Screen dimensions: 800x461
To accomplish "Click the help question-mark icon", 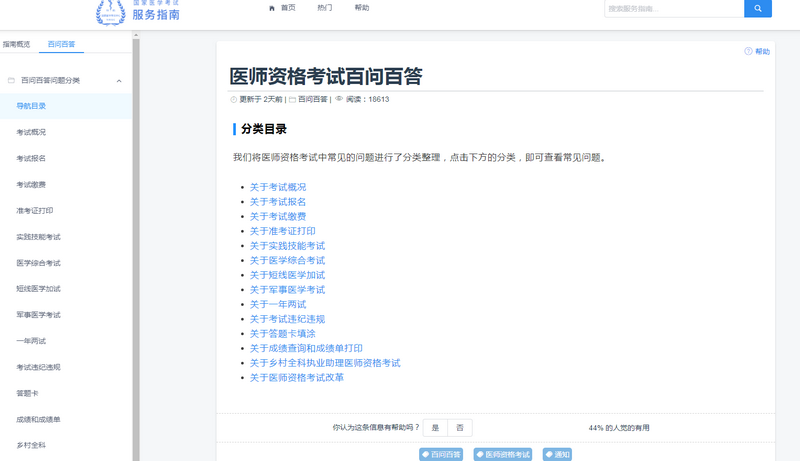I will (x=748, y=51).
